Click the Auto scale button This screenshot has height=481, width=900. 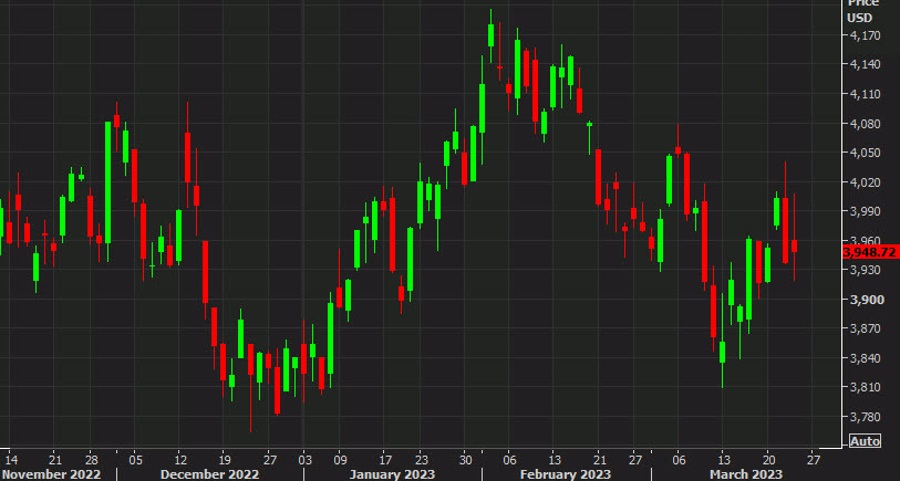pos(864,441)
